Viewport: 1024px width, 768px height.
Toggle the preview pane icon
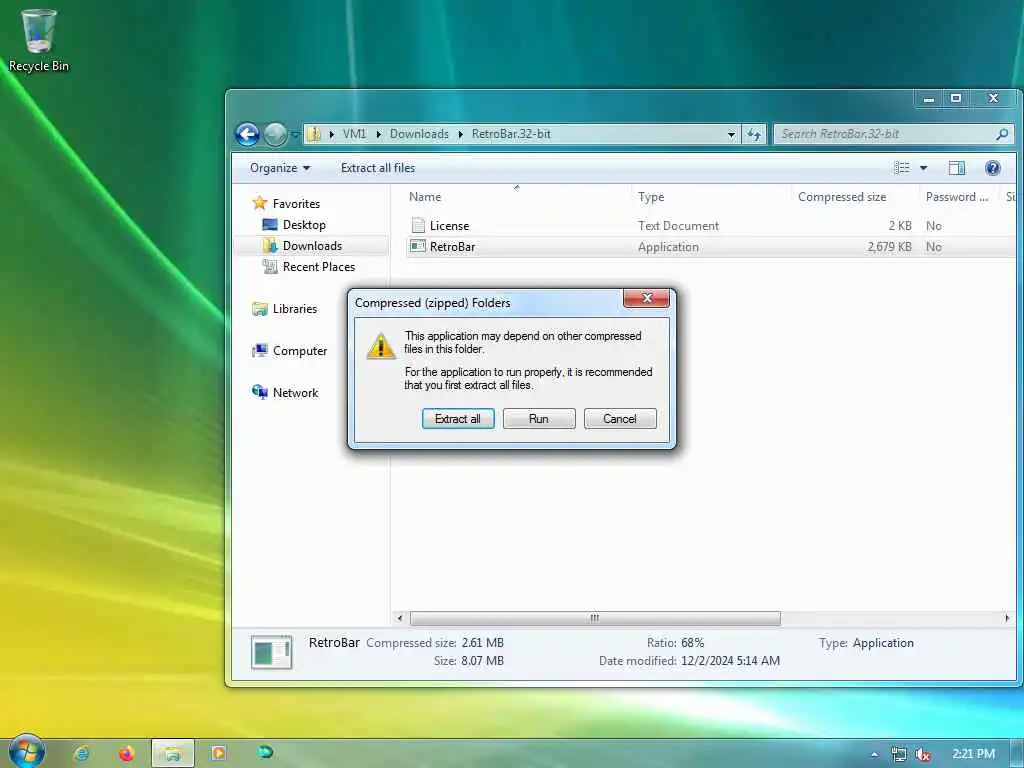[x=957, y=168]
